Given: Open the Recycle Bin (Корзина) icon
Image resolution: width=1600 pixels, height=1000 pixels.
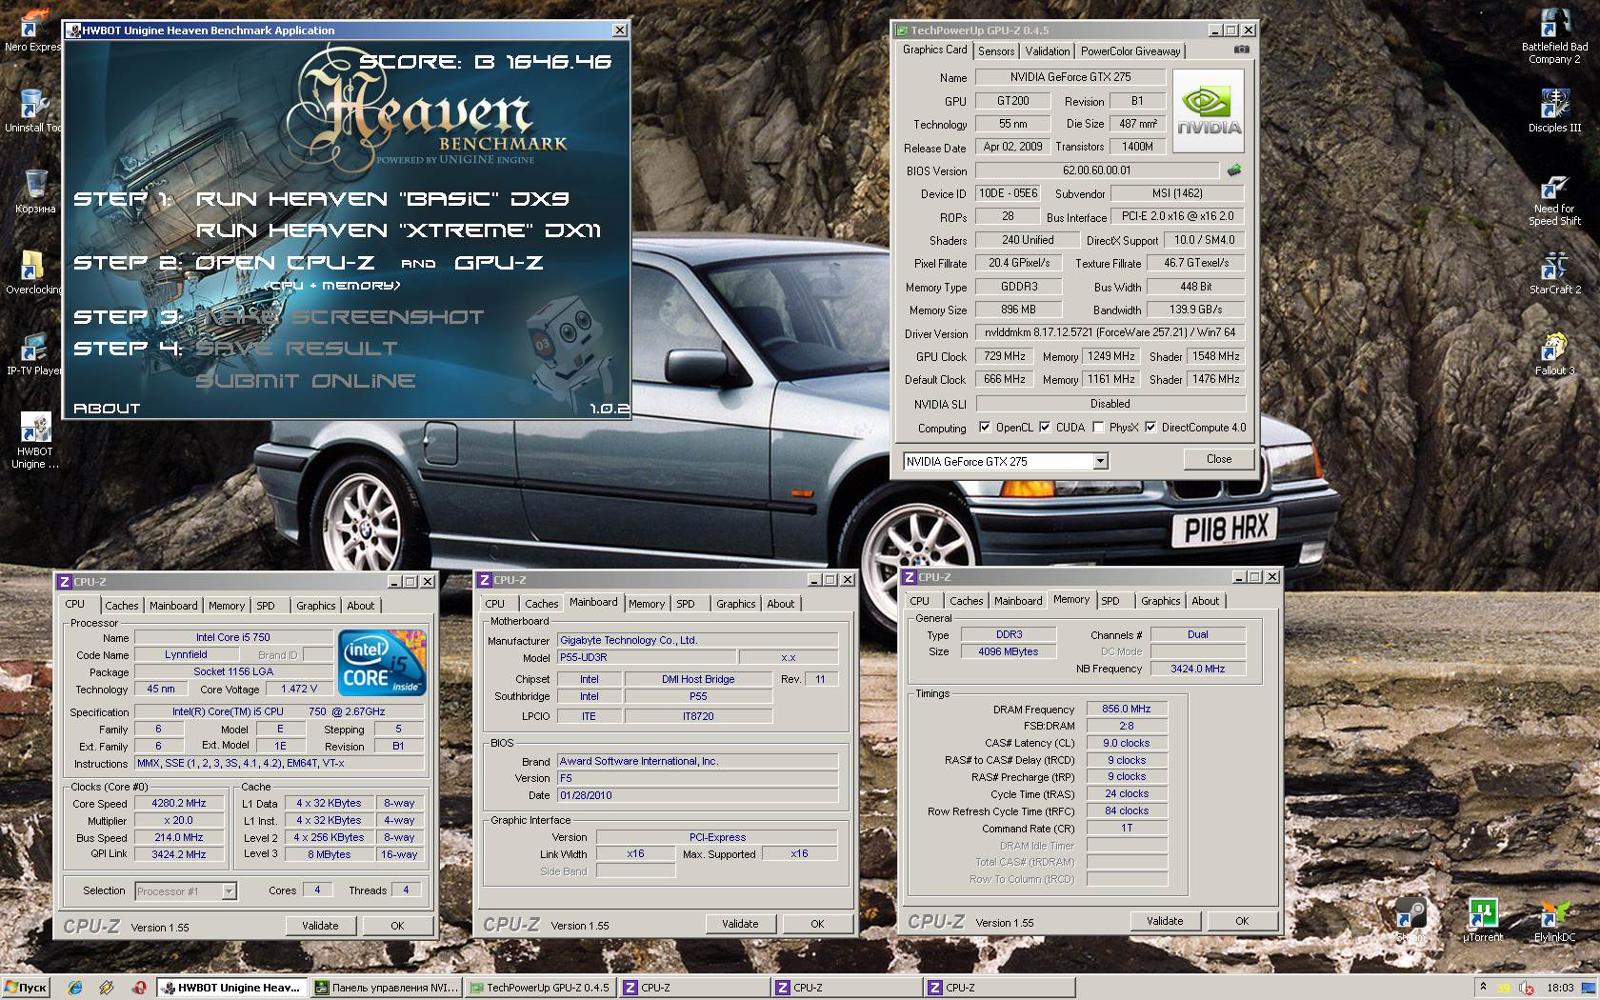Looking at the screenshot, I should [x=35, y=191].
